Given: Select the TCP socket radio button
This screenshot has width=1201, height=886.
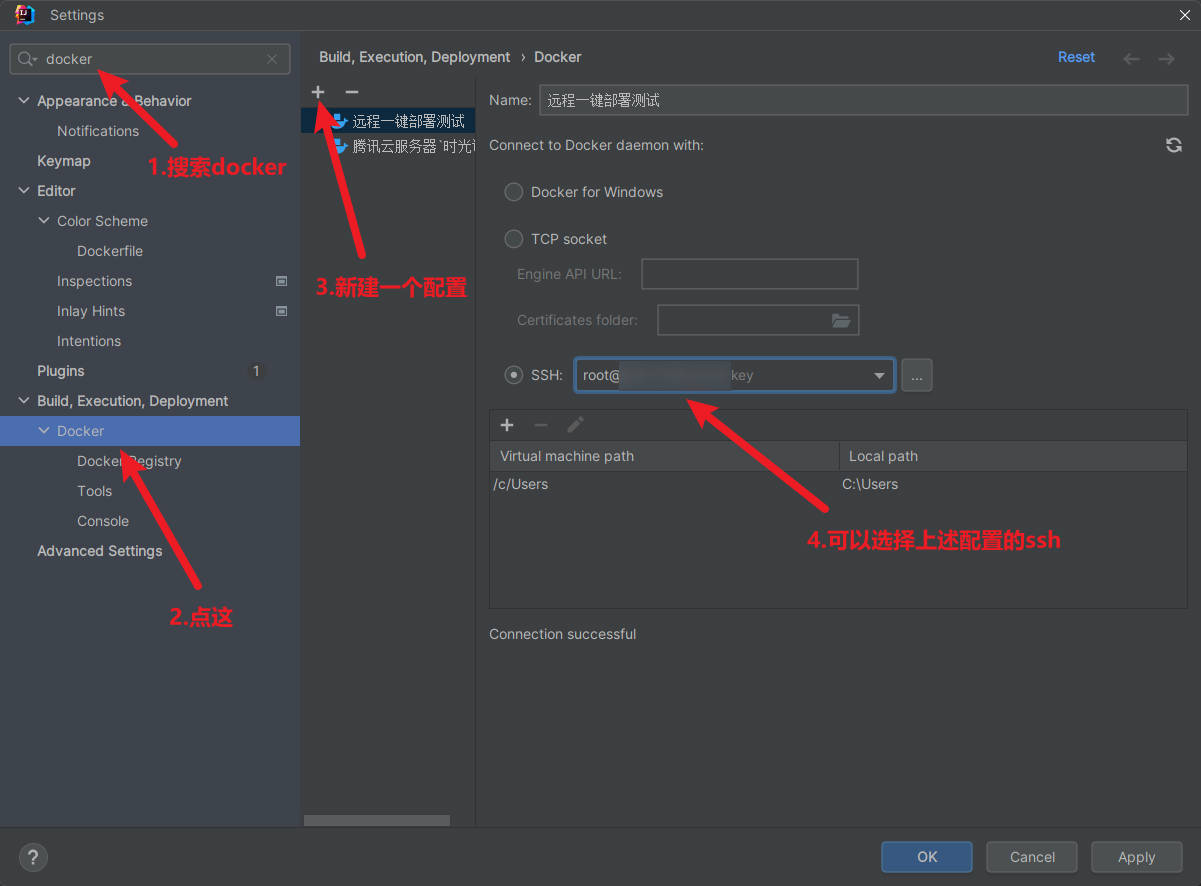Looking at the screenshot, I should click(514, 239).
